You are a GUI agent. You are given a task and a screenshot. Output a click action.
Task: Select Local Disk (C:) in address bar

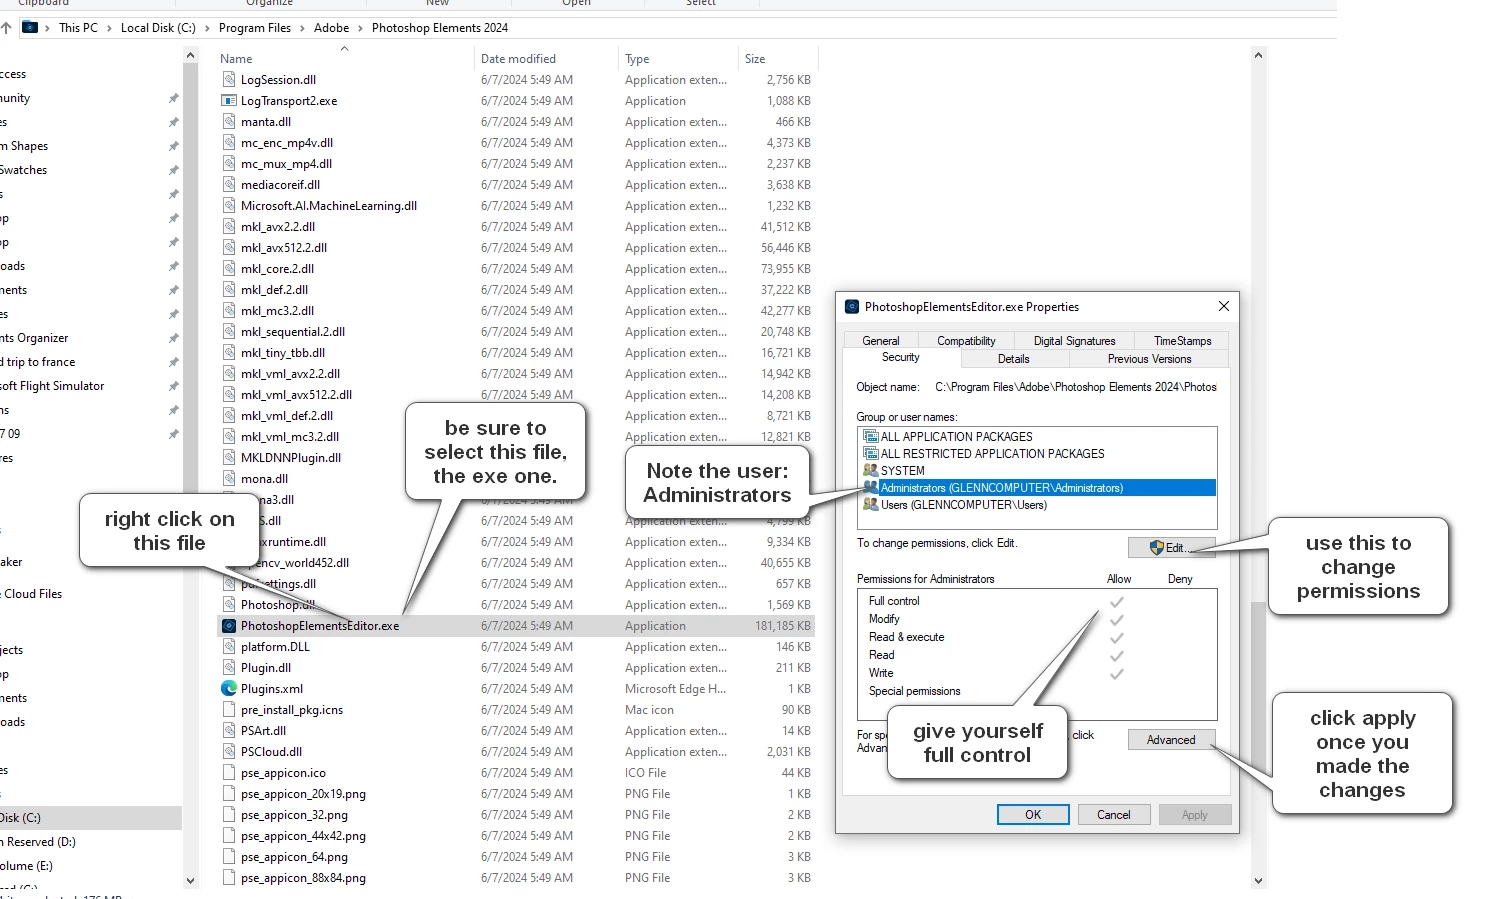pyautogui.click(x=158, y=28)
